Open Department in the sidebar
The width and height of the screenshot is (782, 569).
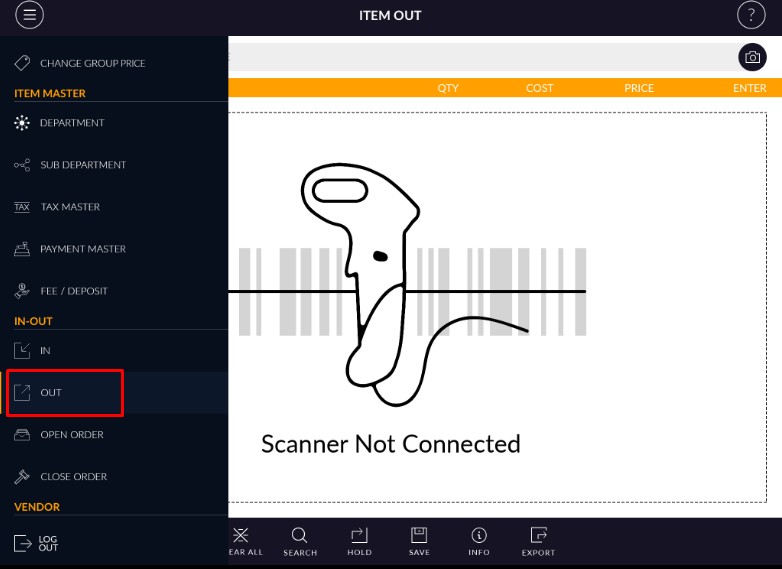pos(72,123)
